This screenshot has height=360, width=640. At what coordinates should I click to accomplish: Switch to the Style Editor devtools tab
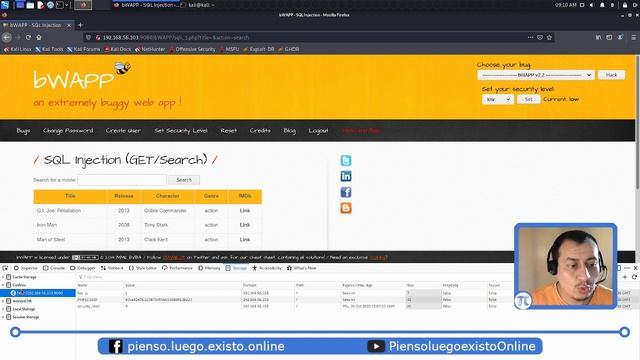click(x=143, y=268)
